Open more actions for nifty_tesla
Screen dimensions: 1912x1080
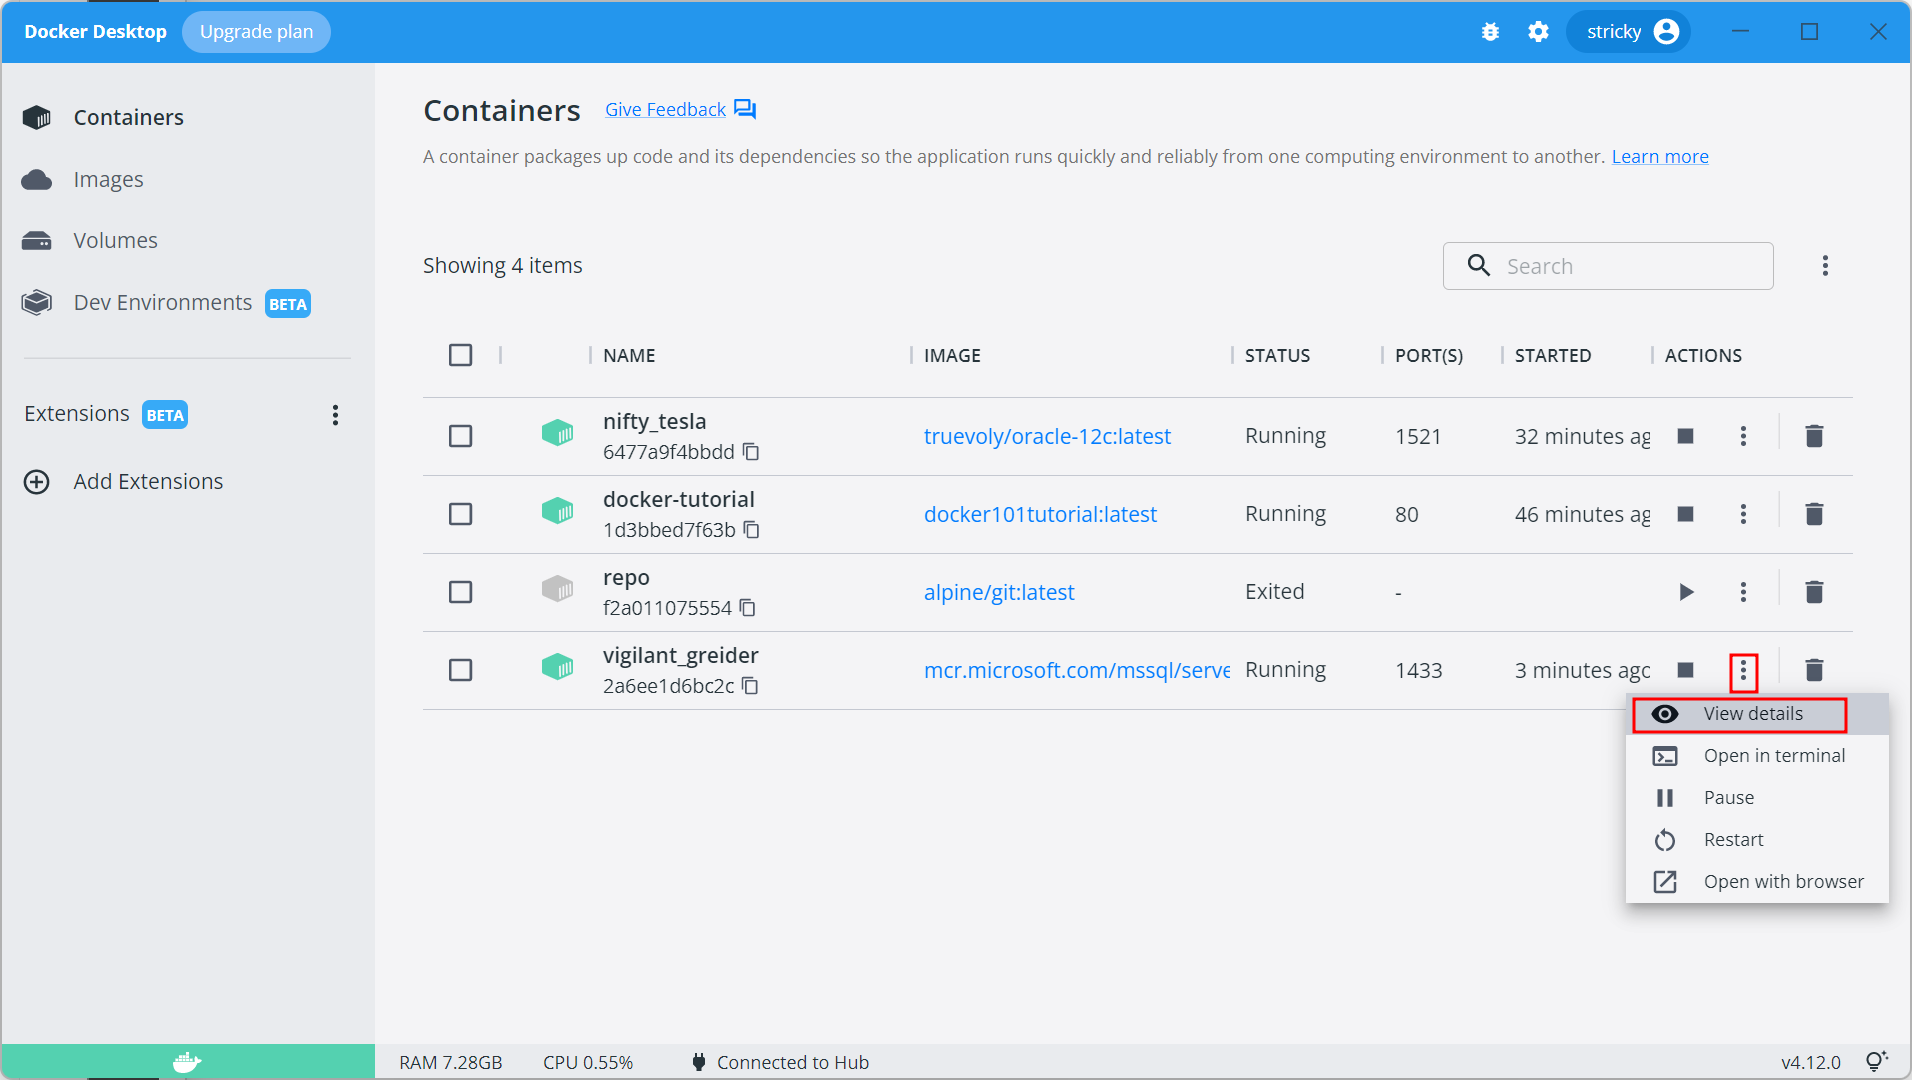tap(1743, 436)
